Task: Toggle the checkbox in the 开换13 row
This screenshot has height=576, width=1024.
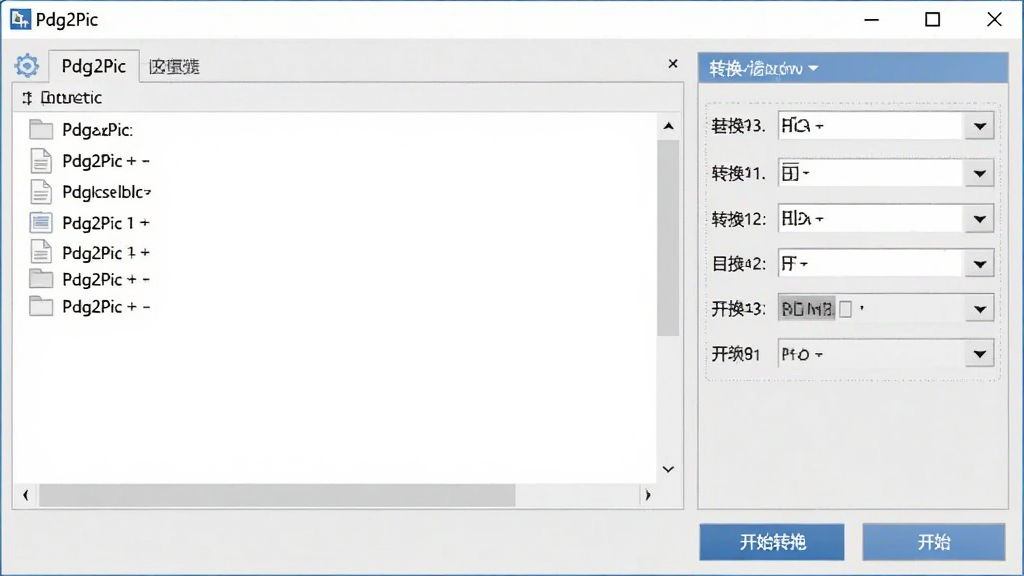Action: tap(845, 309)
